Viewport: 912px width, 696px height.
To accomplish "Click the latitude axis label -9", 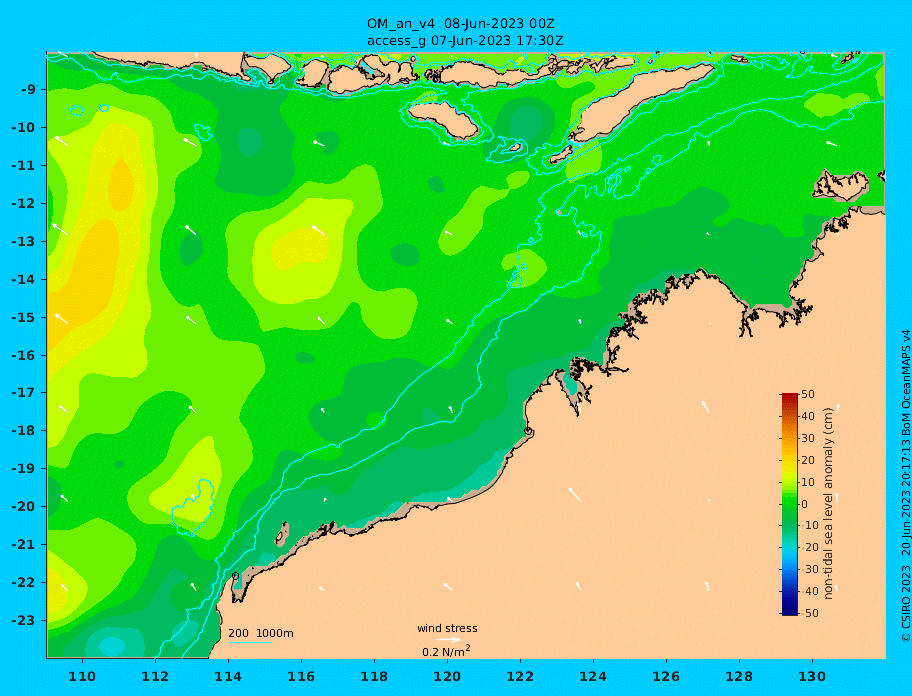I will pos(29,90).
